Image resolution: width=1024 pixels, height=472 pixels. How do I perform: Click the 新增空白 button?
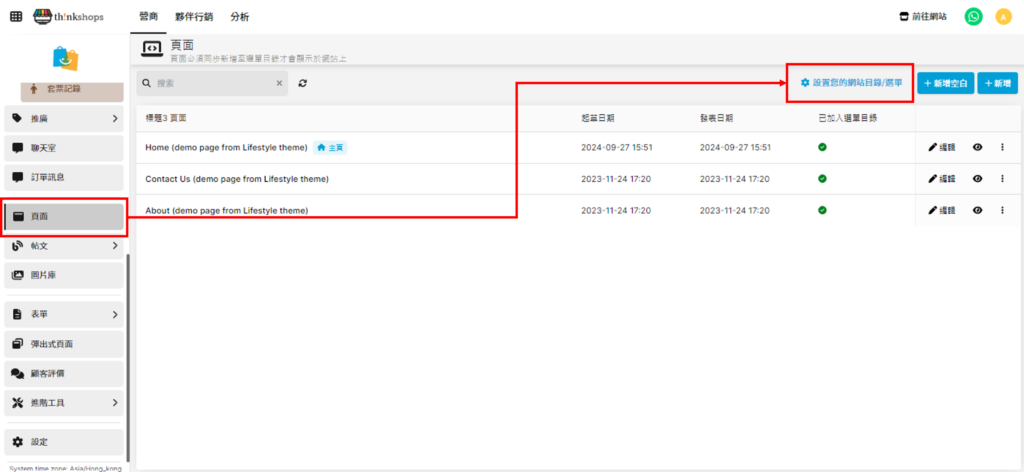pos(944,84)
